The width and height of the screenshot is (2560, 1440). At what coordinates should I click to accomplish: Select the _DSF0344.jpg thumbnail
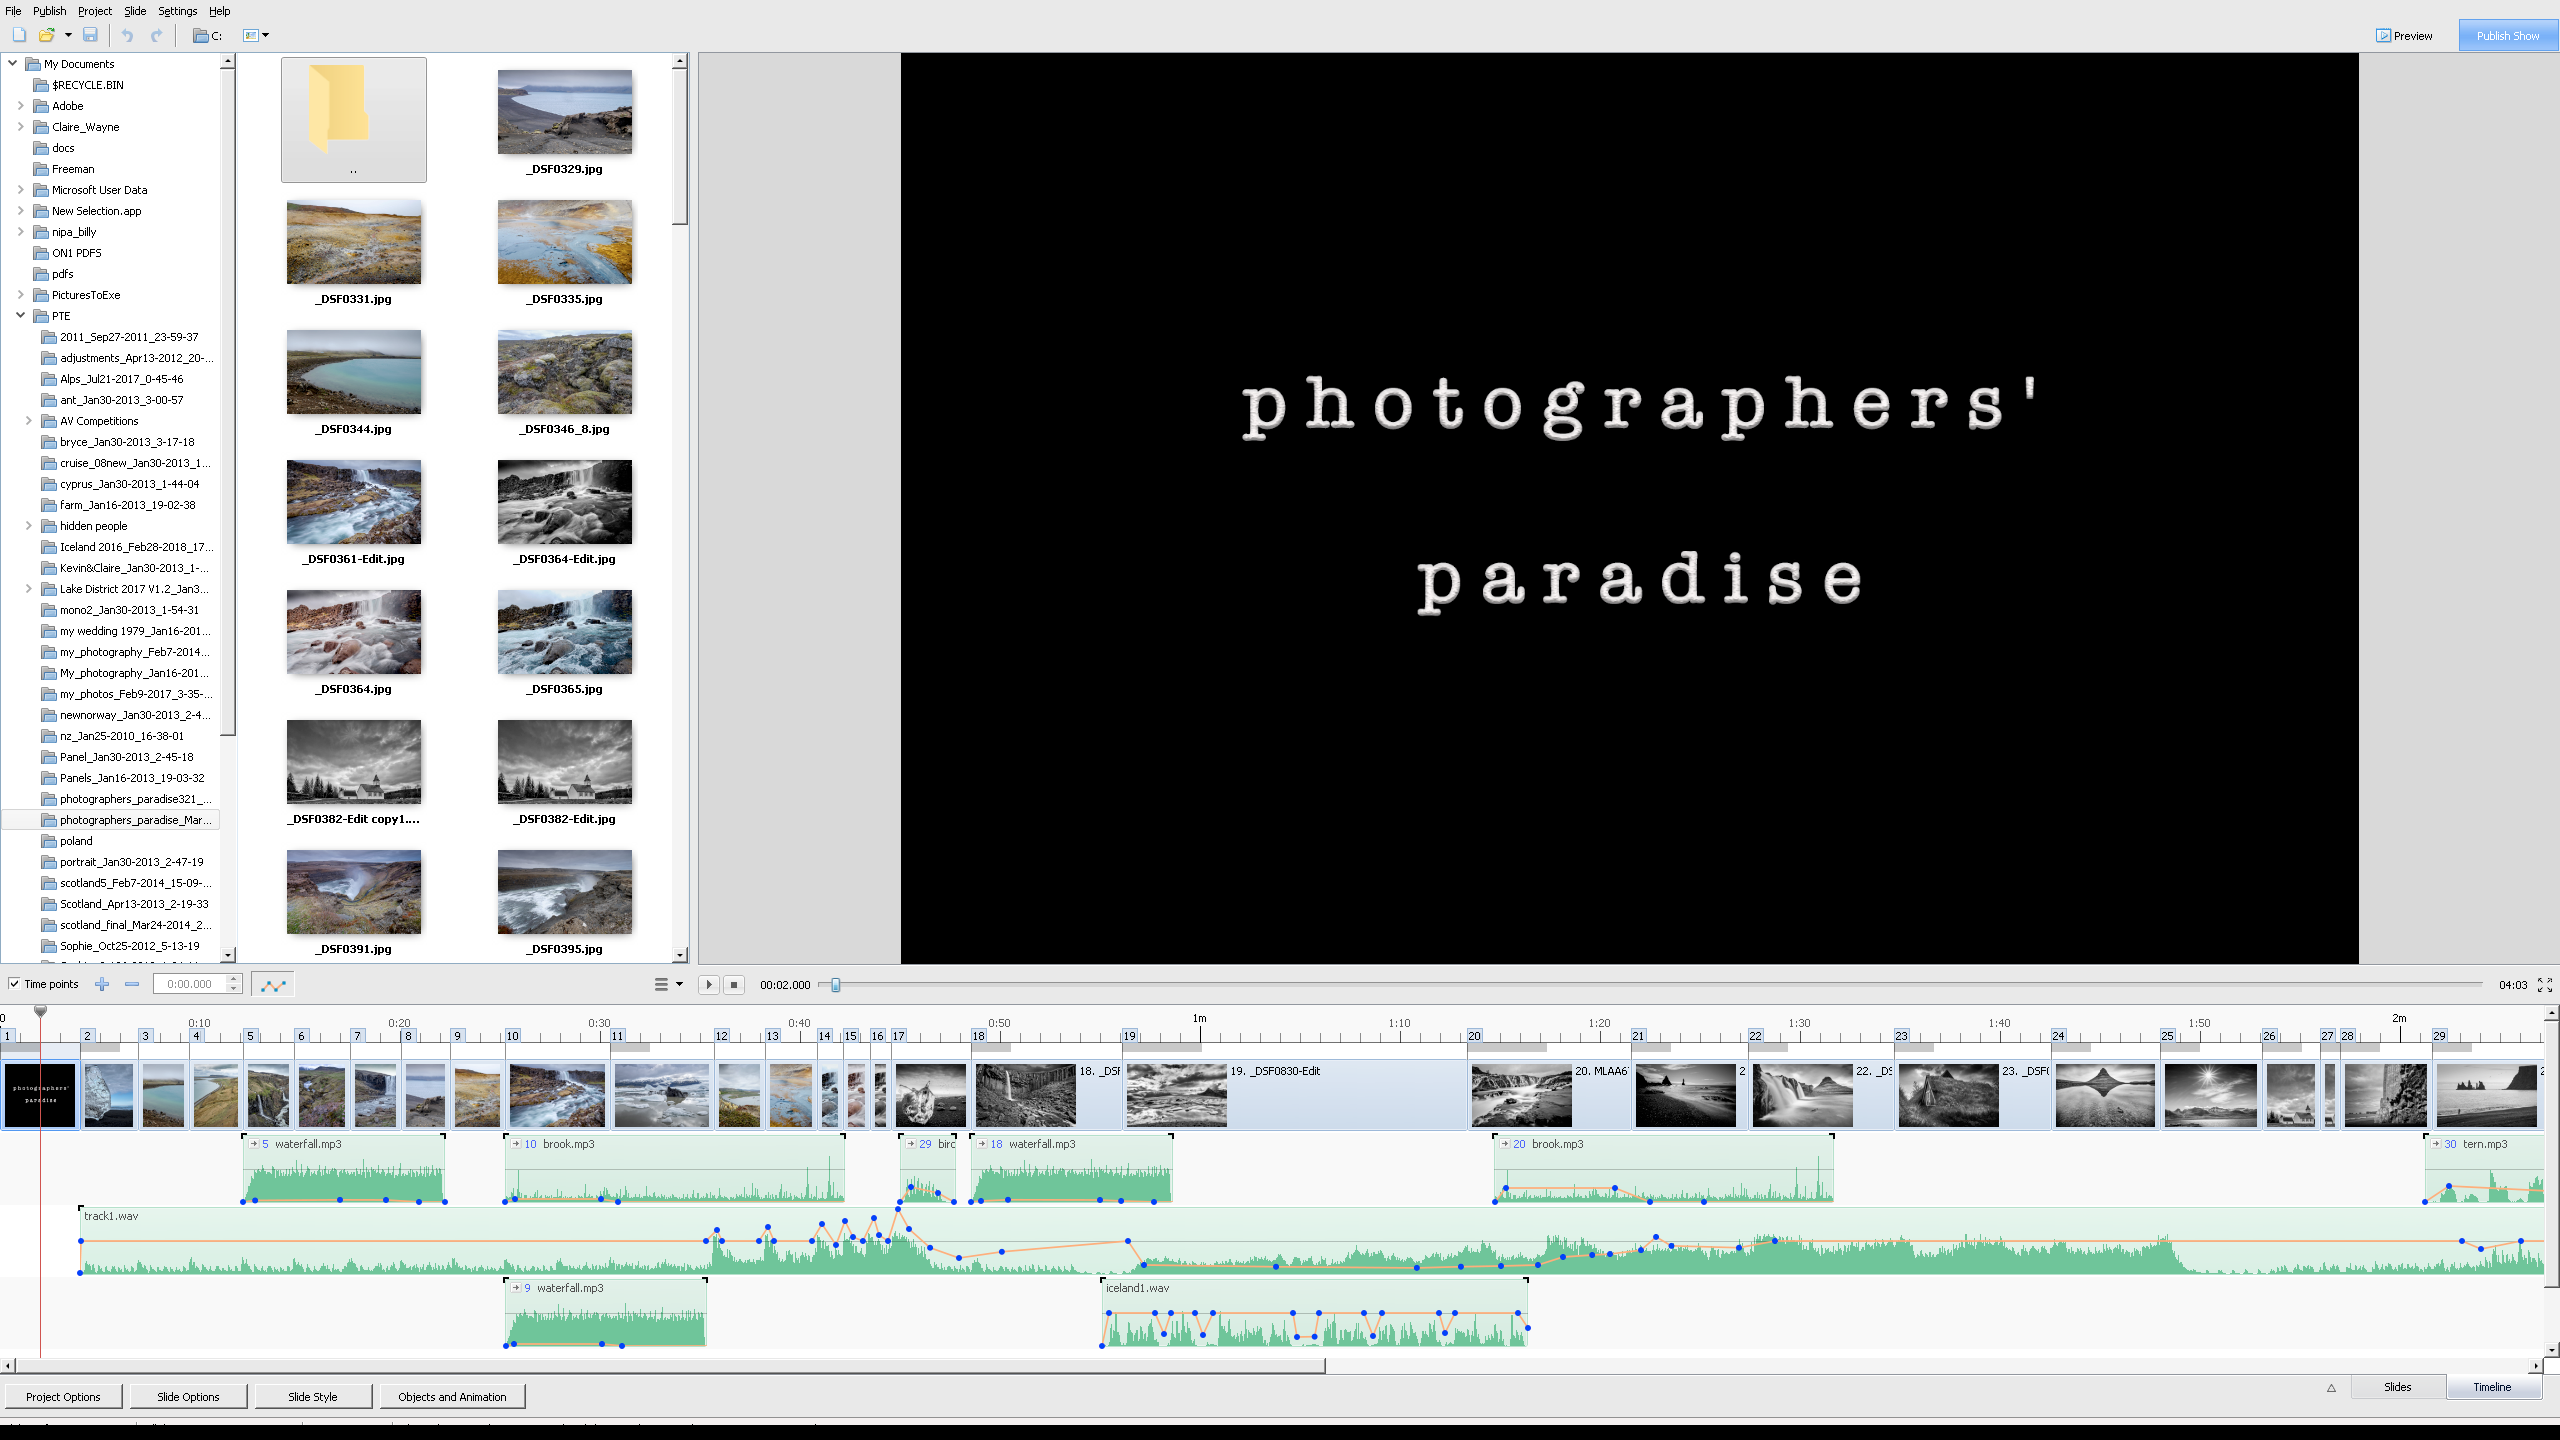click(353, 372)
